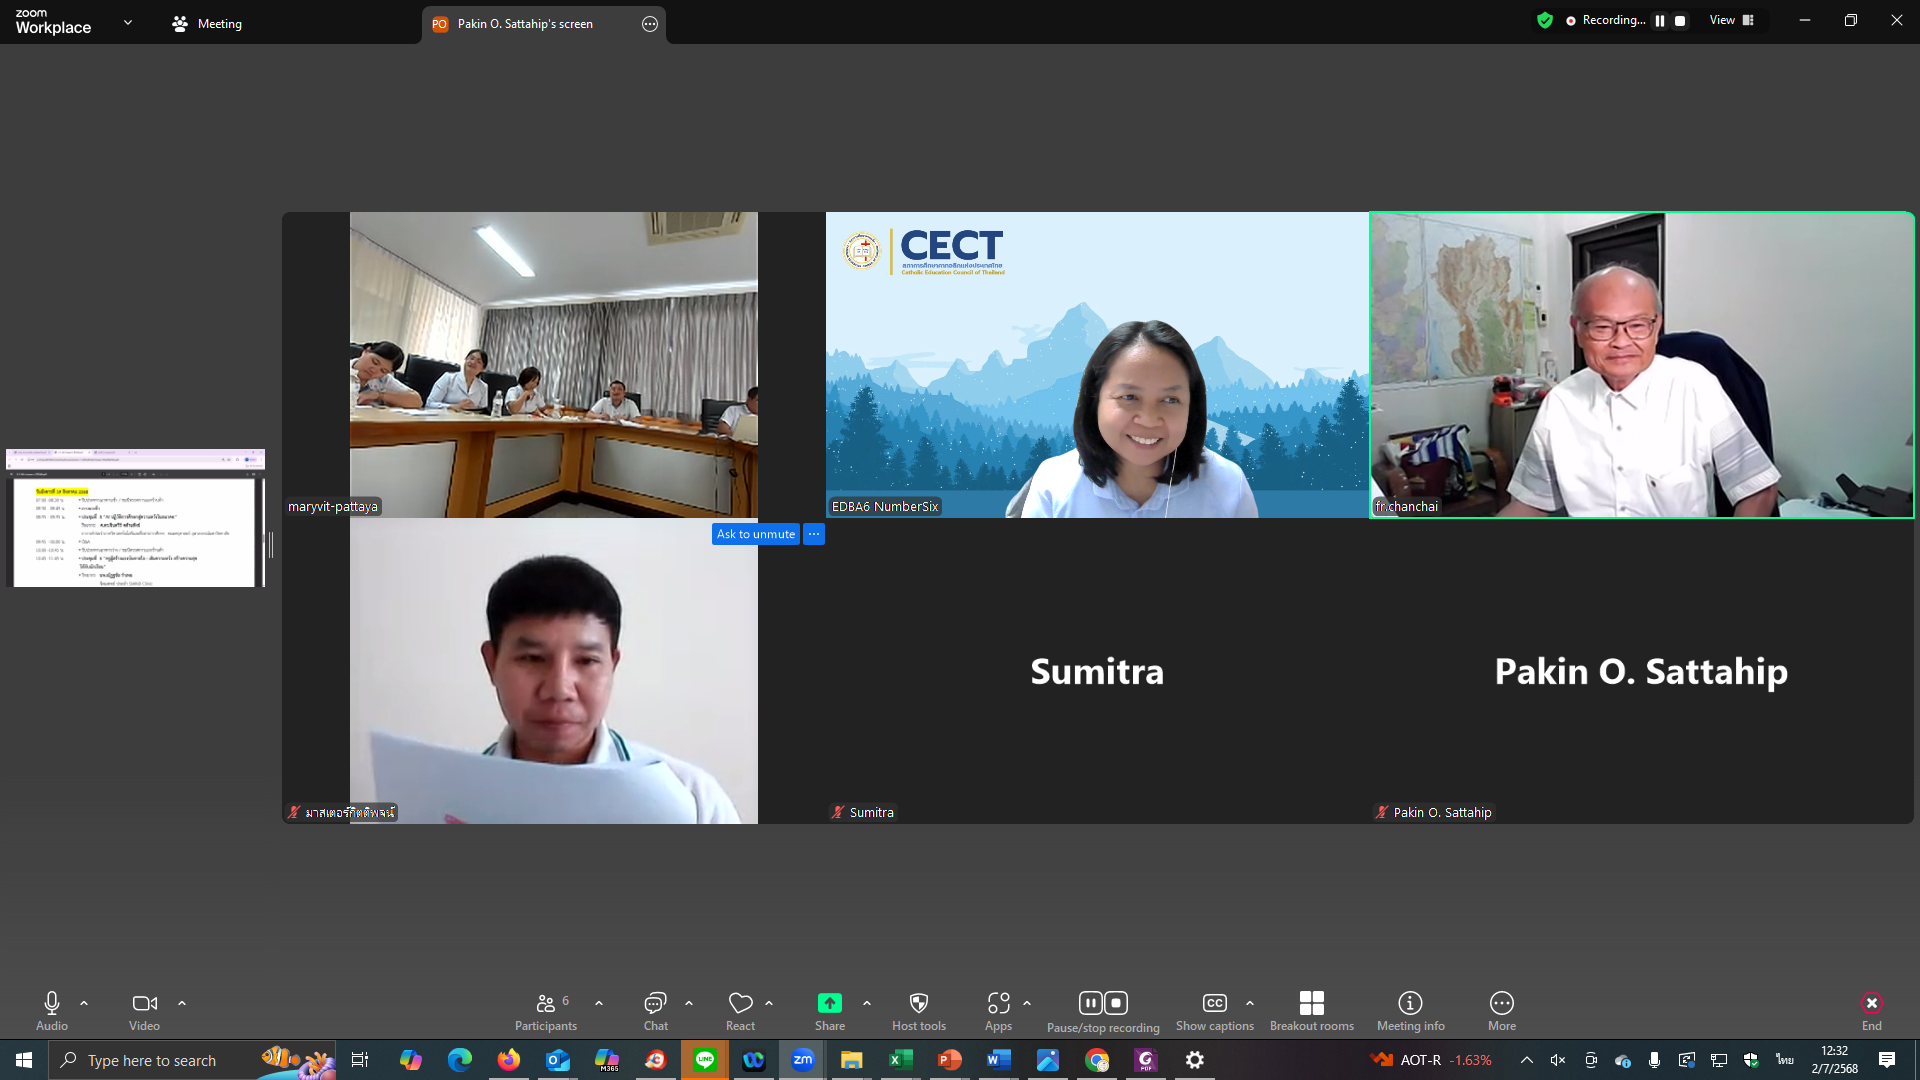Open Host tools shield icon
This screenshot has width=1920, height=1080.
coord(918,1010)
